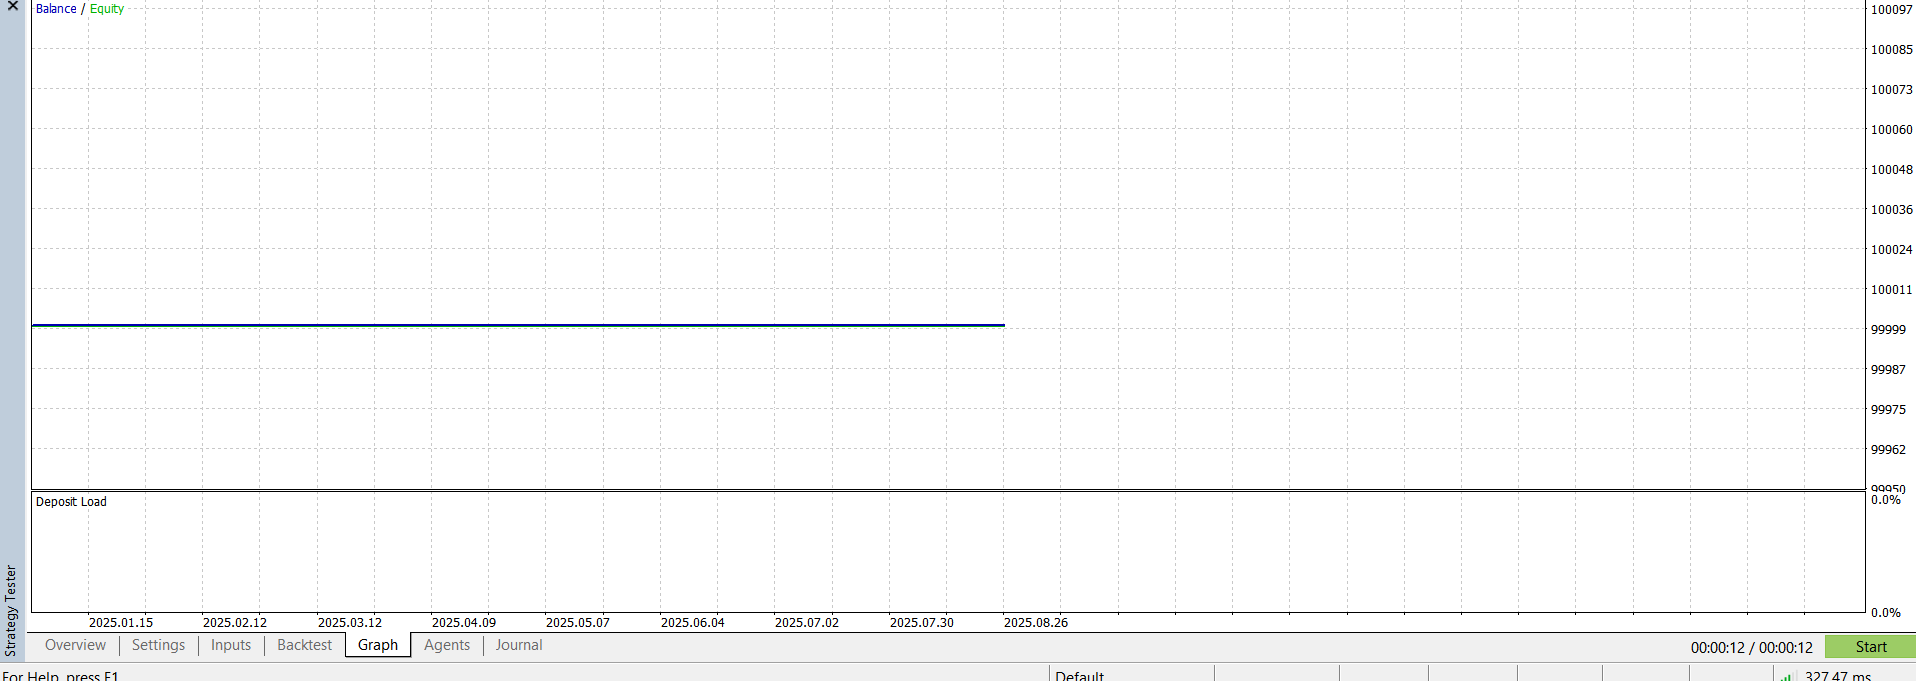Click the 99999 axis value
This screenshot has width=1916, height=681.
click(1888, 329)
